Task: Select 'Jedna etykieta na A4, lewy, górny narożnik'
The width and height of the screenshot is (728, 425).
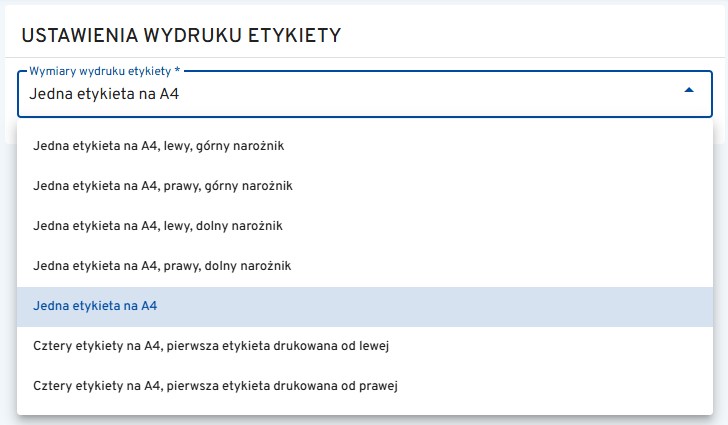Action: (x=160, y=146)
